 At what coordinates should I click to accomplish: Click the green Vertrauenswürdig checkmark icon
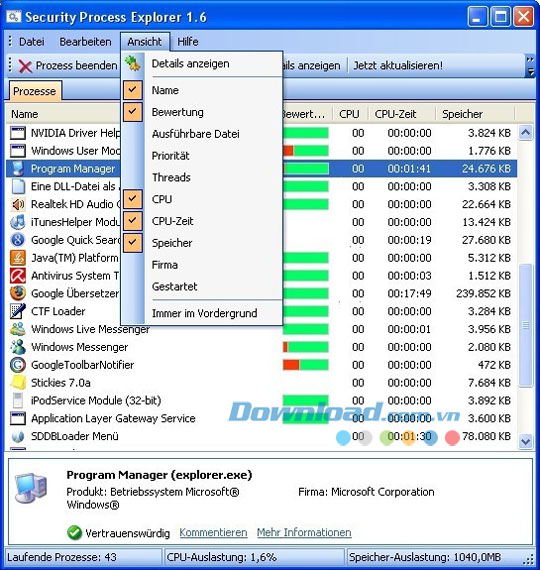pyautogui.click(x=75, y=533)
